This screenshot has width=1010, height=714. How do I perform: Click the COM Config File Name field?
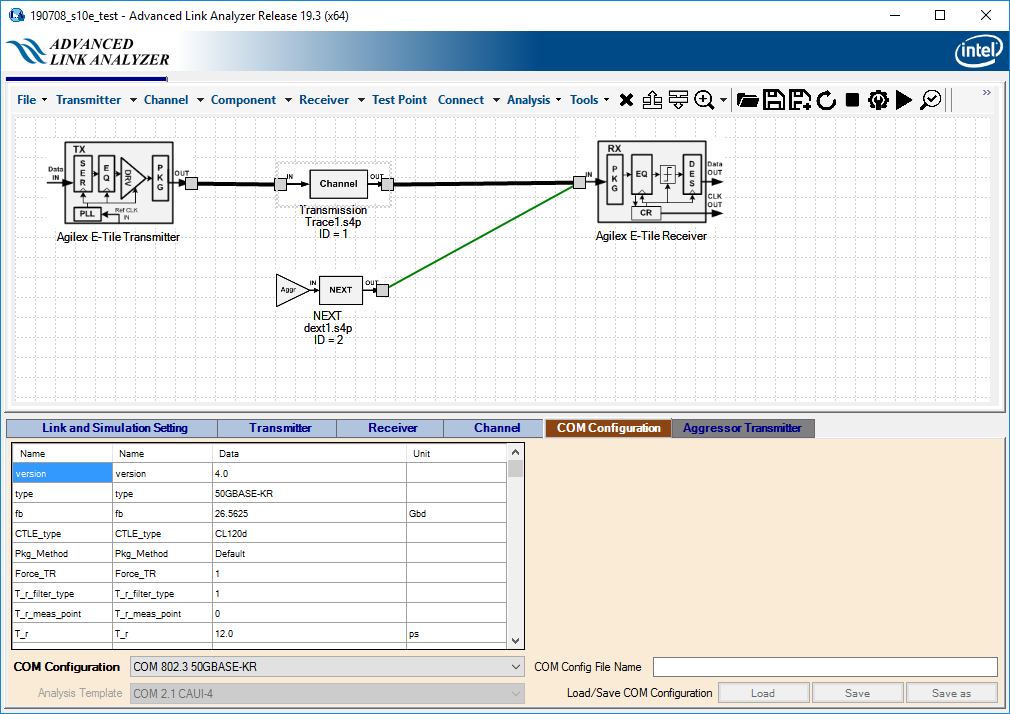(x=824, y=667)
